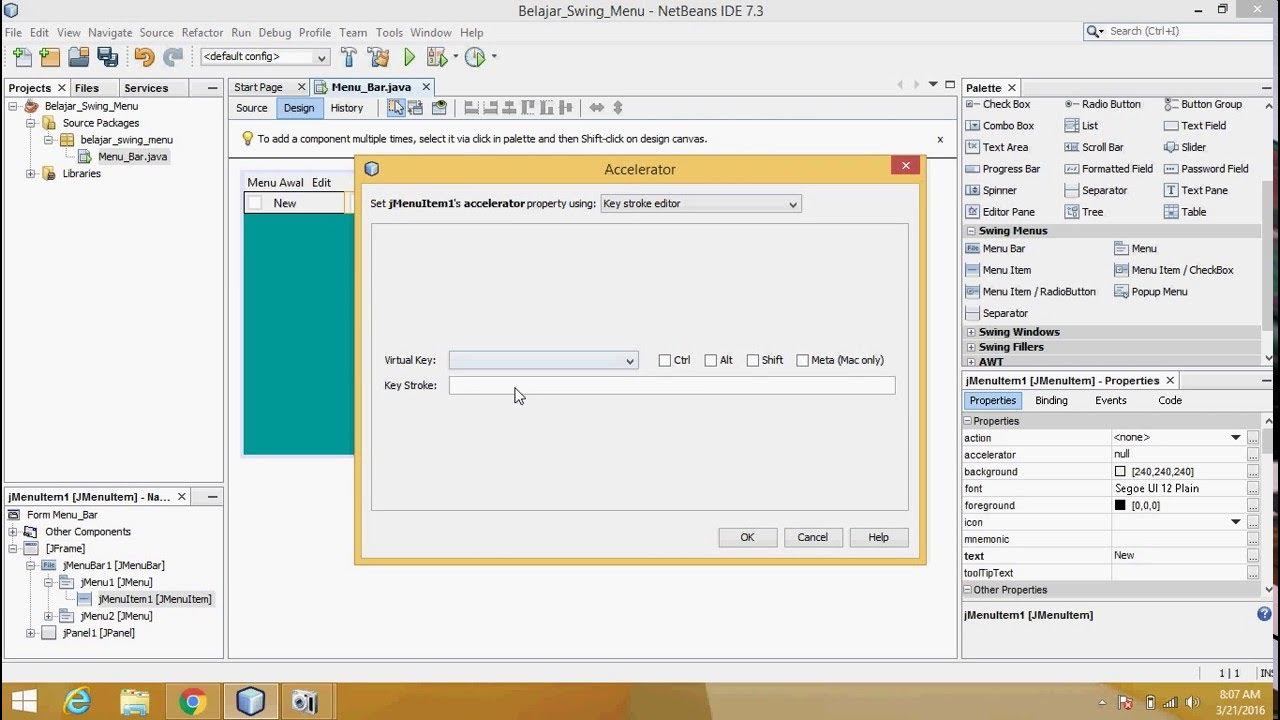Switch to the Services tab
The height and width of the screenshot is (720, 1280).
click(146, 88)
